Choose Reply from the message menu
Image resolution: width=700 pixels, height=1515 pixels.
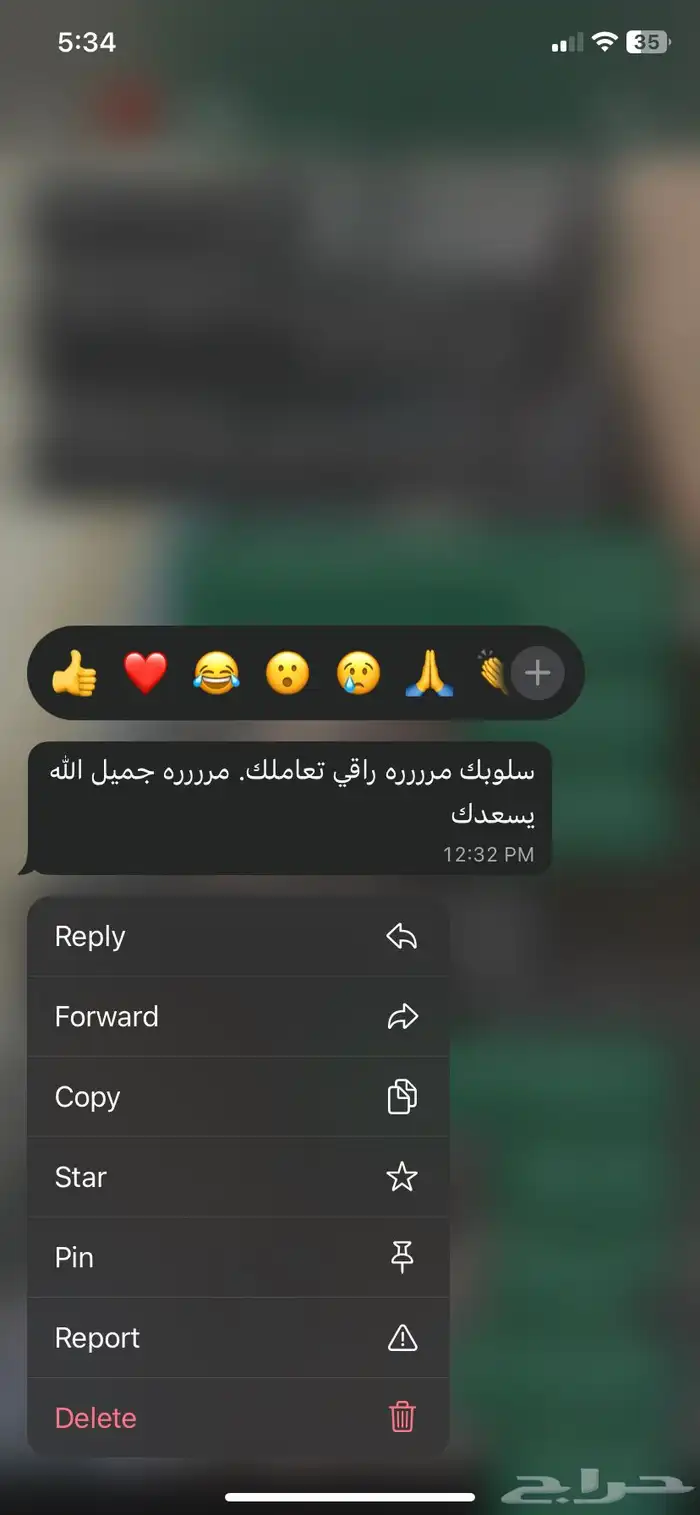click(238, 936)
